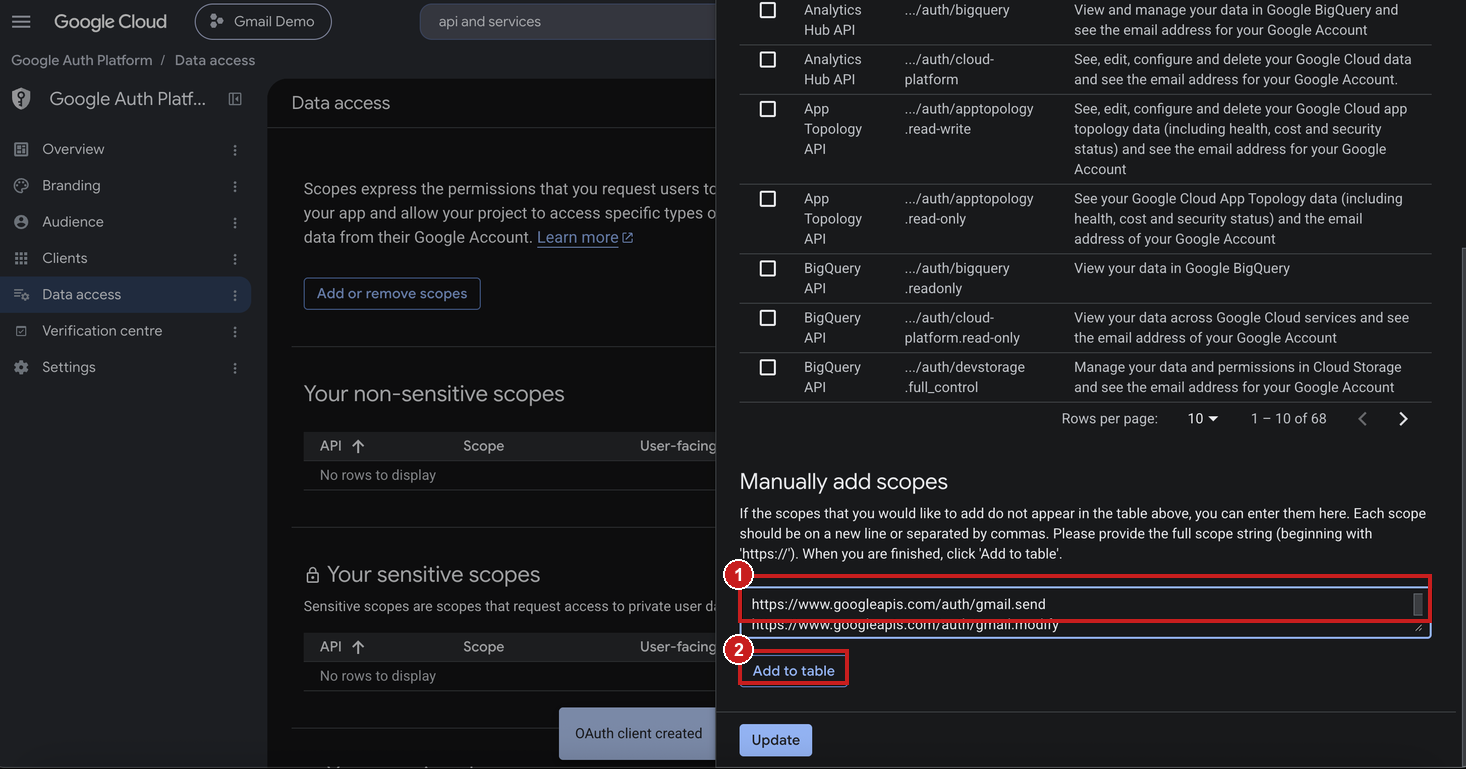Sort sensitive scopes by API column

point(342,647)
